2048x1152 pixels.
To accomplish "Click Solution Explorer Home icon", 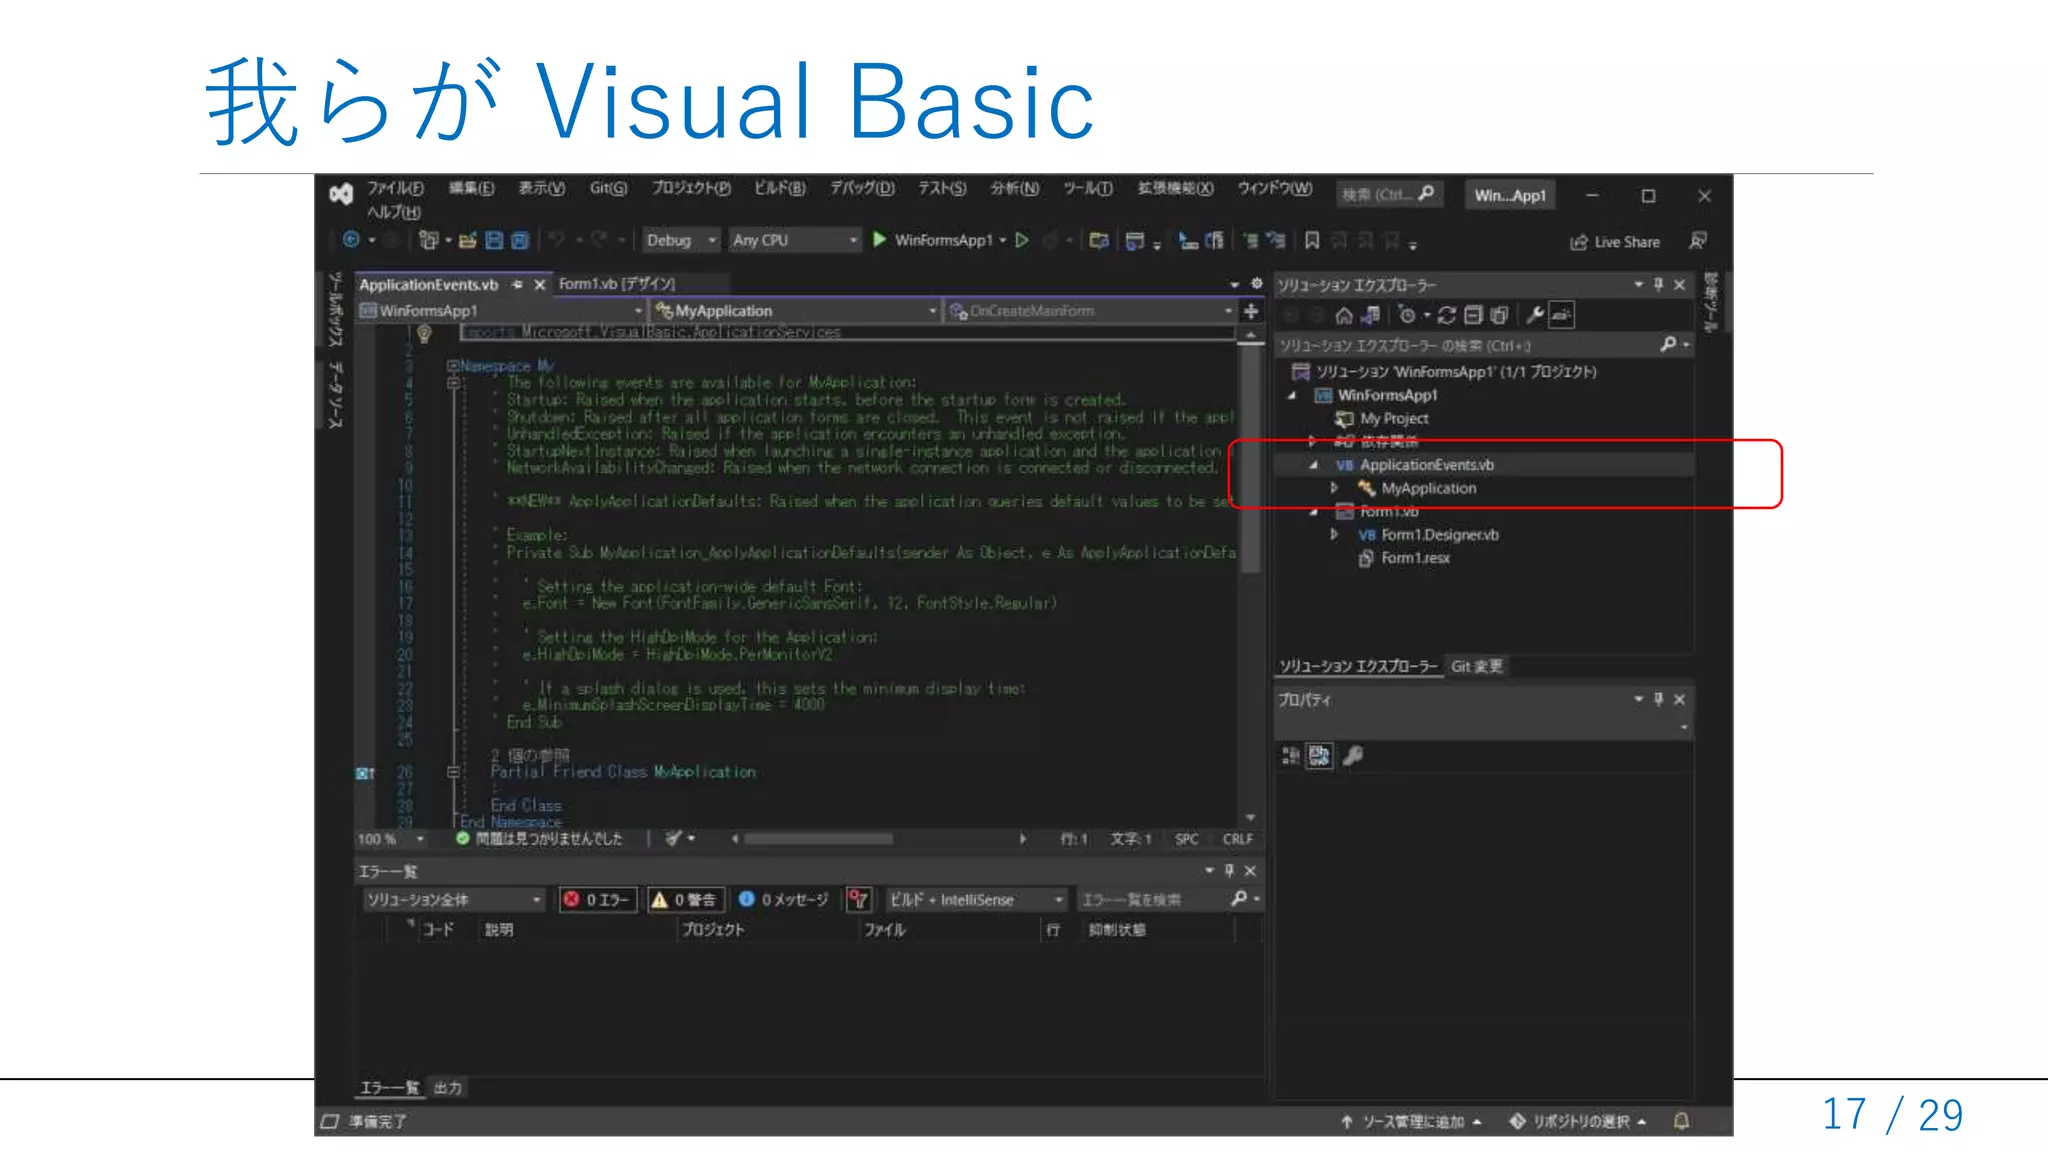I will pos(1344,316).
